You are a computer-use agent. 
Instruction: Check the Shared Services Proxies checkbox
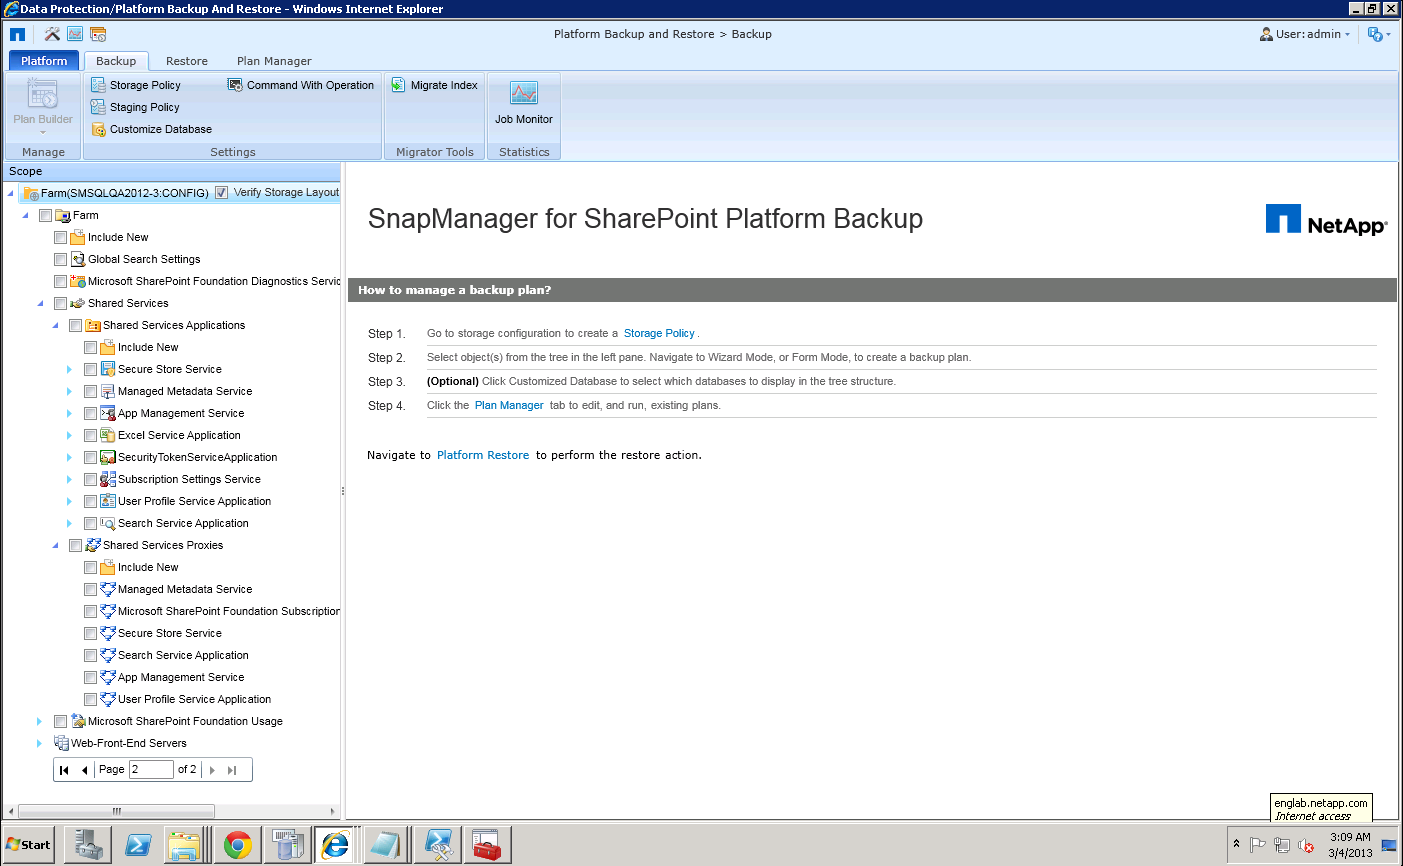(x=75, y=545)
